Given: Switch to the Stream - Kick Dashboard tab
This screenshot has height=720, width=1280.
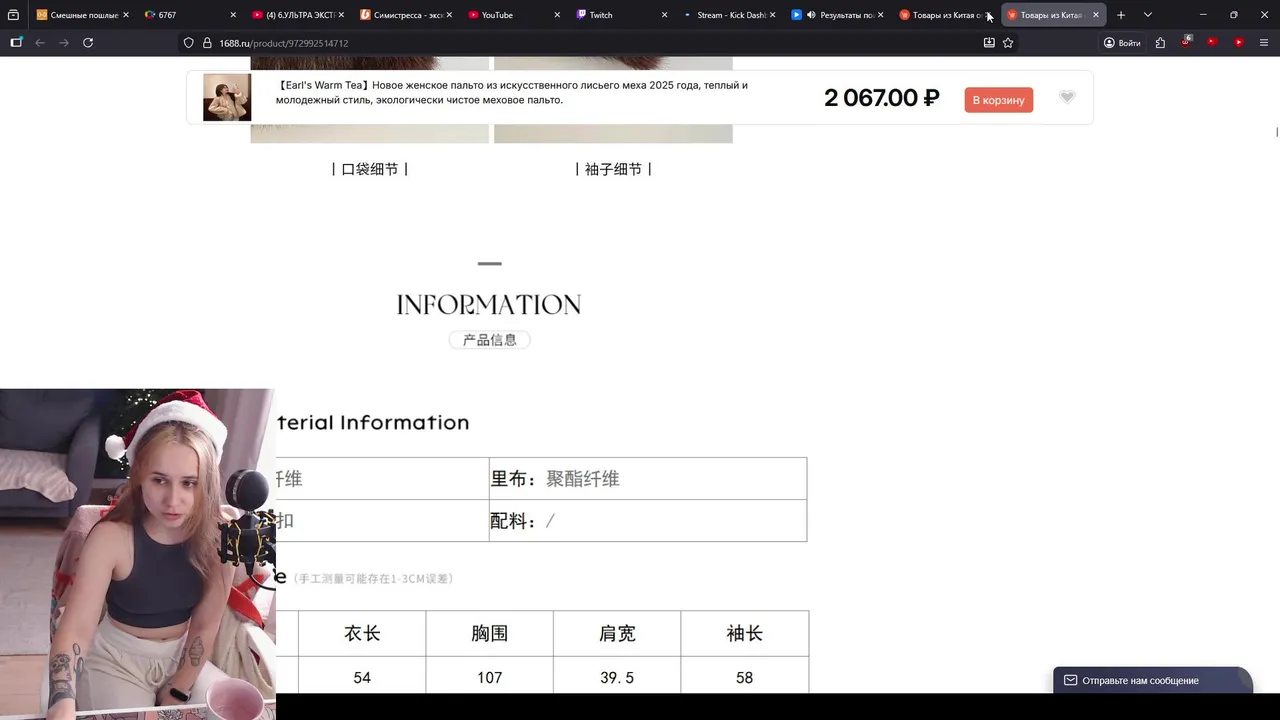Looking at the screenshot, I should [730, 15].
